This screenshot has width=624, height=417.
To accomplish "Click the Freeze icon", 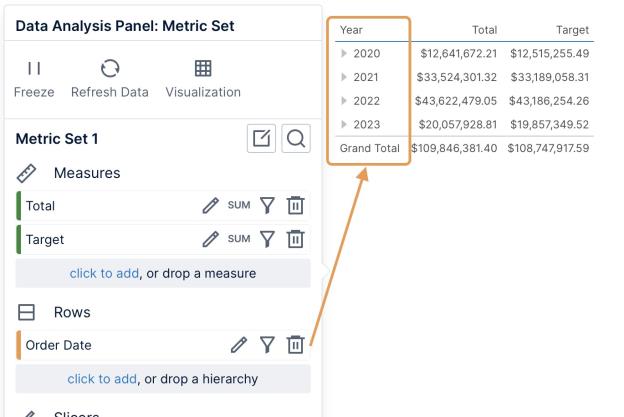I will [x=34, y=69].
